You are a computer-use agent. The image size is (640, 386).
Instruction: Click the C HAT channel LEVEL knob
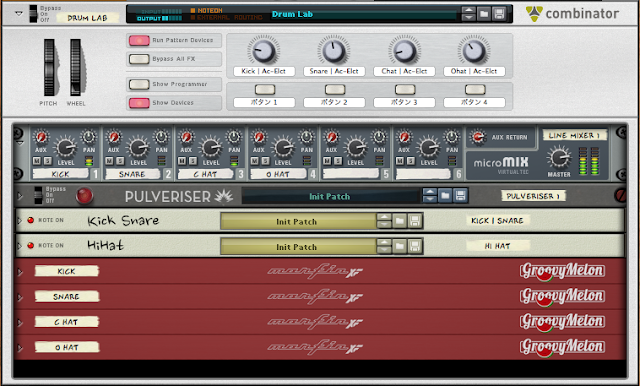pos(211,148)
